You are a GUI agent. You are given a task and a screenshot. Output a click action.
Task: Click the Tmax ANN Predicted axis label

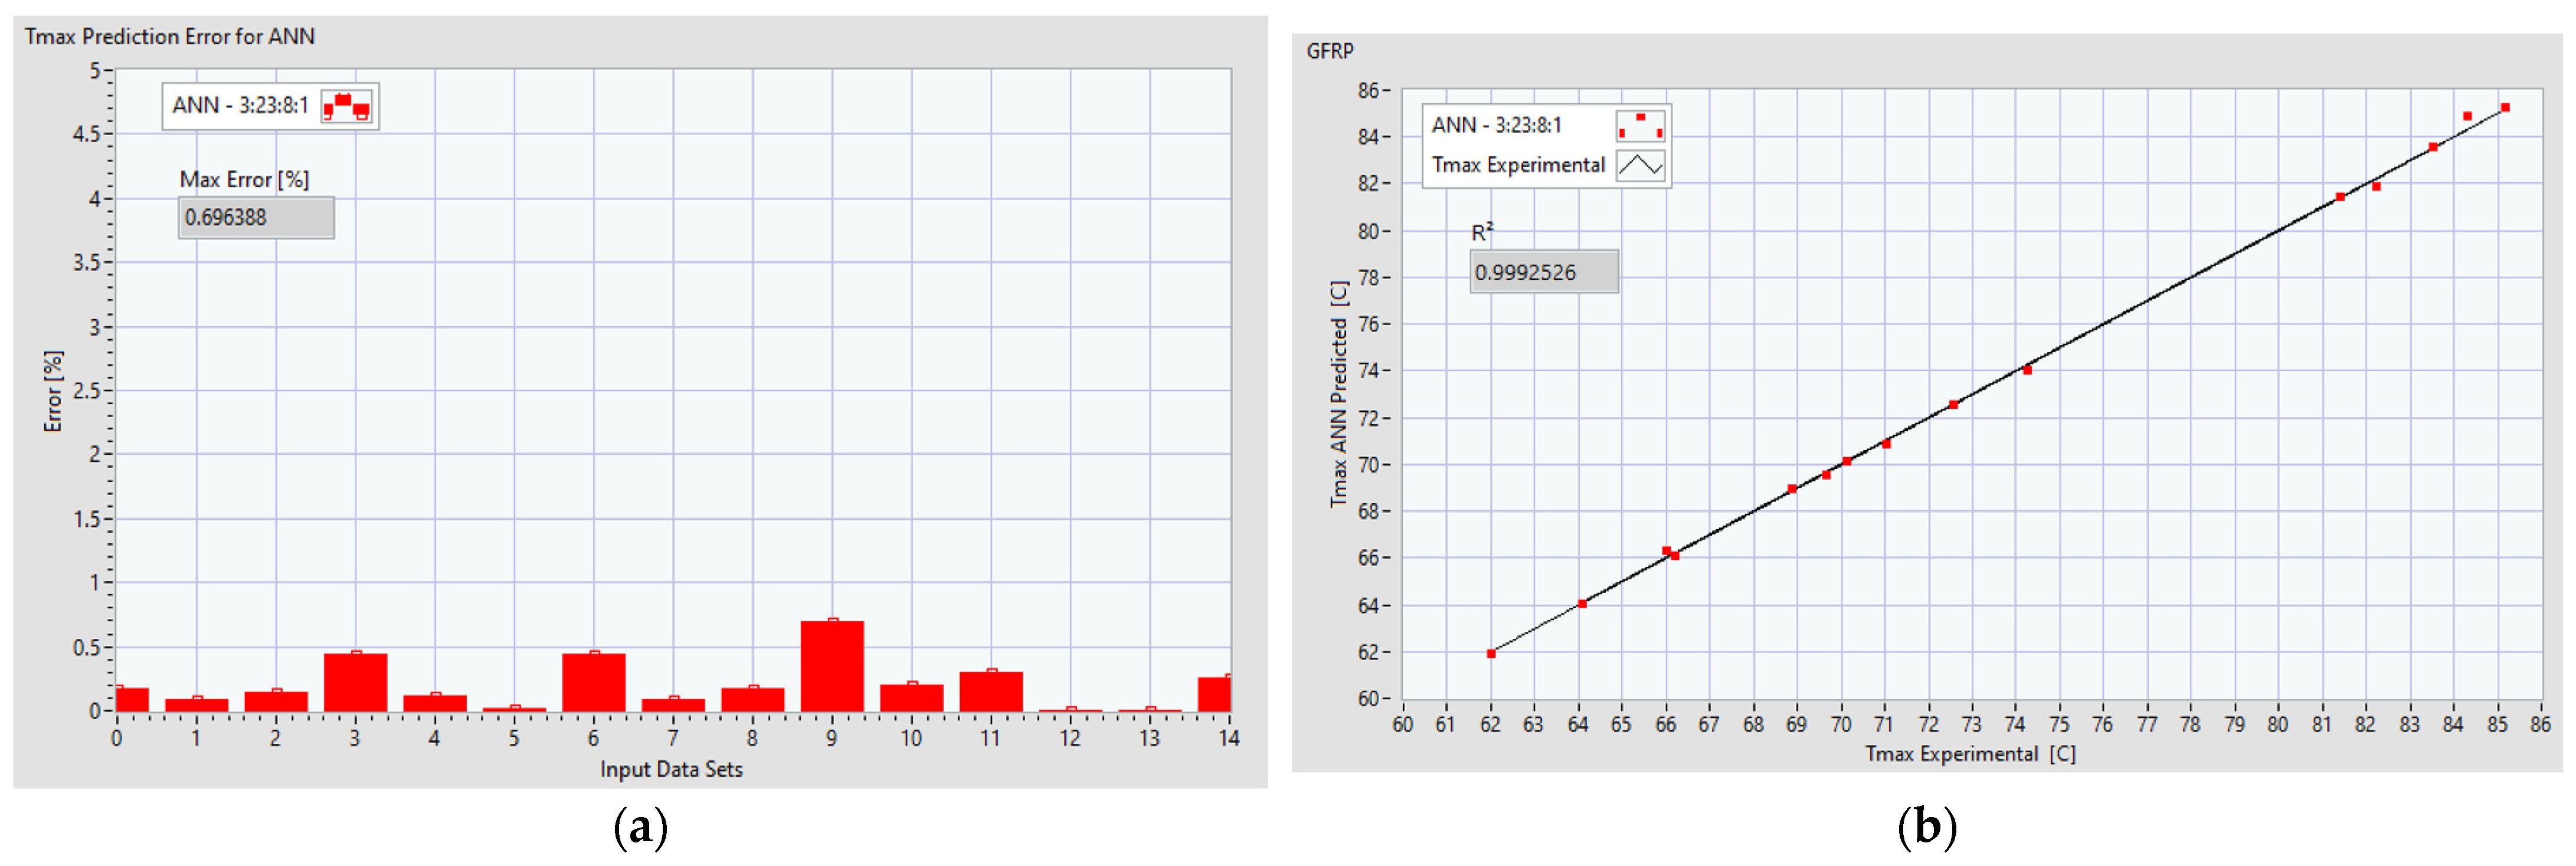click(1339, 394)
